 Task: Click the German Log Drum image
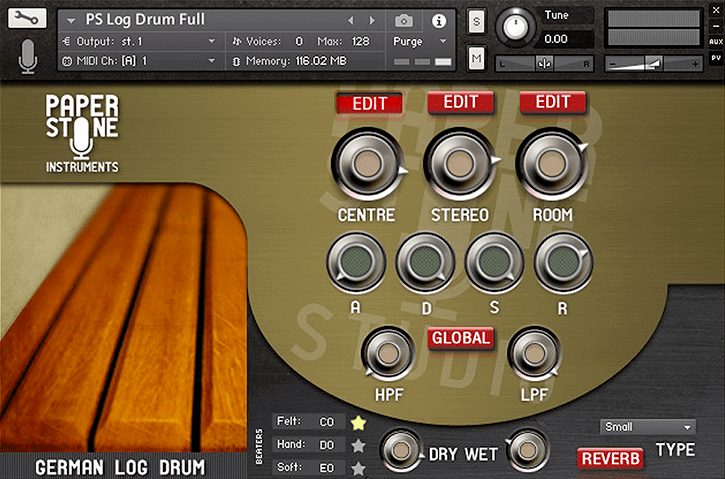click(x=123, y=319)
